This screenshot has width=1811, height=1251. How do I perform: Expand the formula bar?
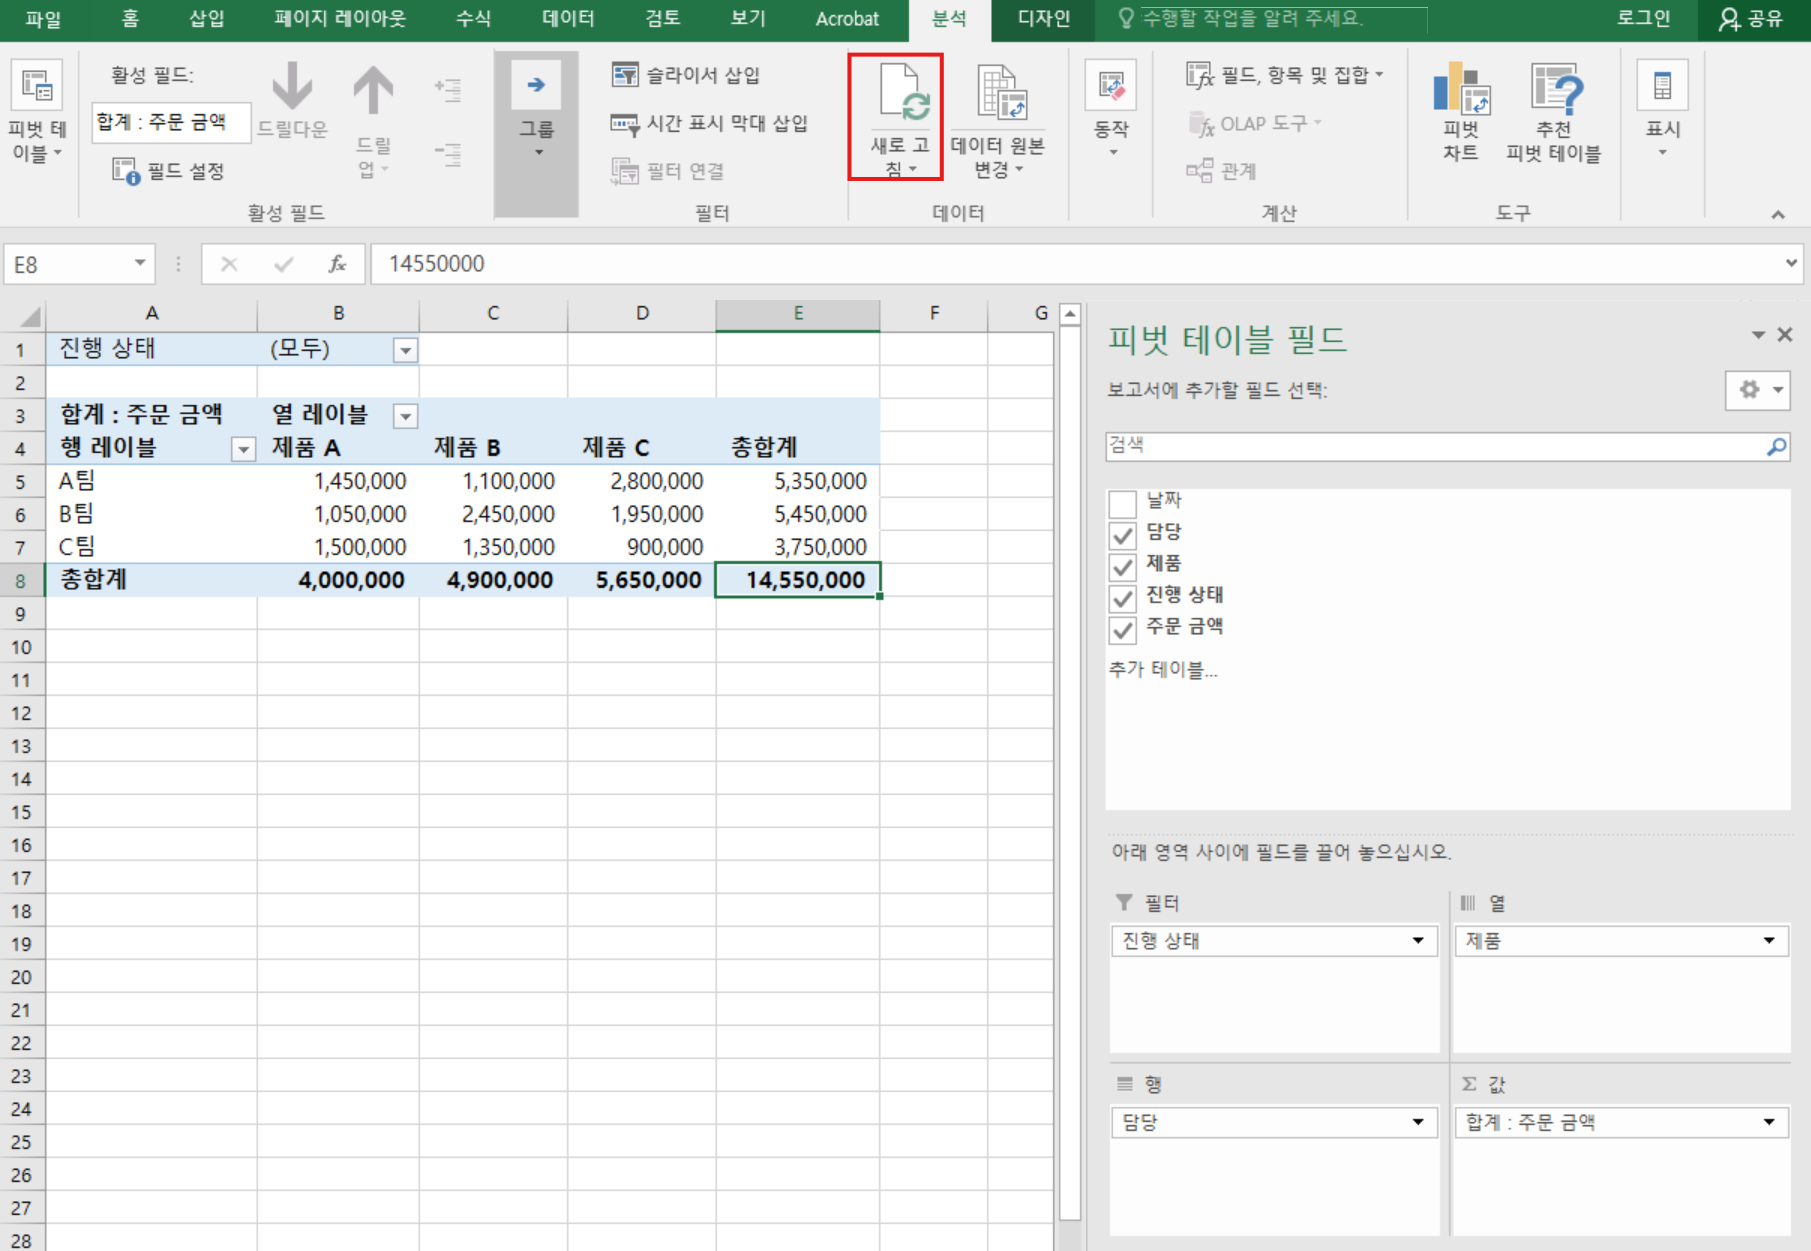tap(1790, 263)
